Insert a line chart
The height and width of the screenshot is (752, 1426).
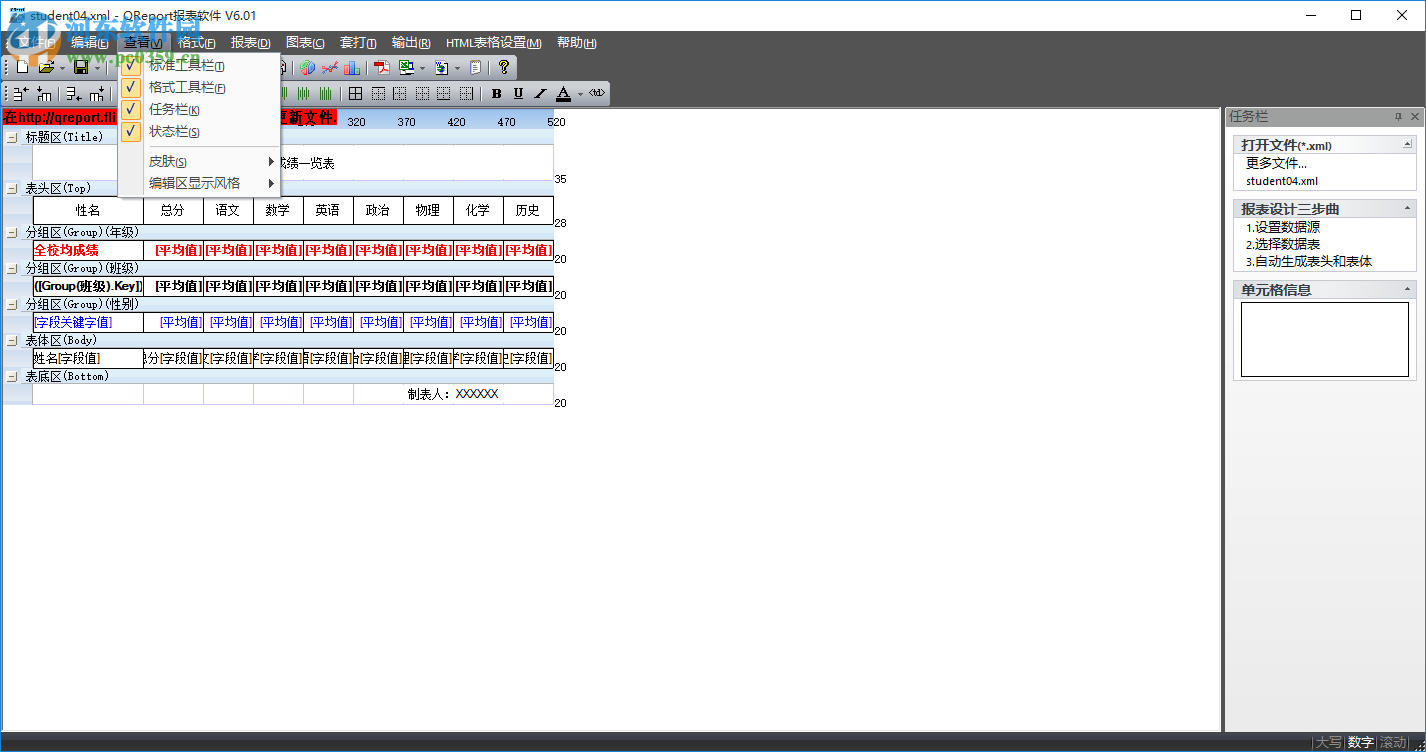[x=330, y=67]
